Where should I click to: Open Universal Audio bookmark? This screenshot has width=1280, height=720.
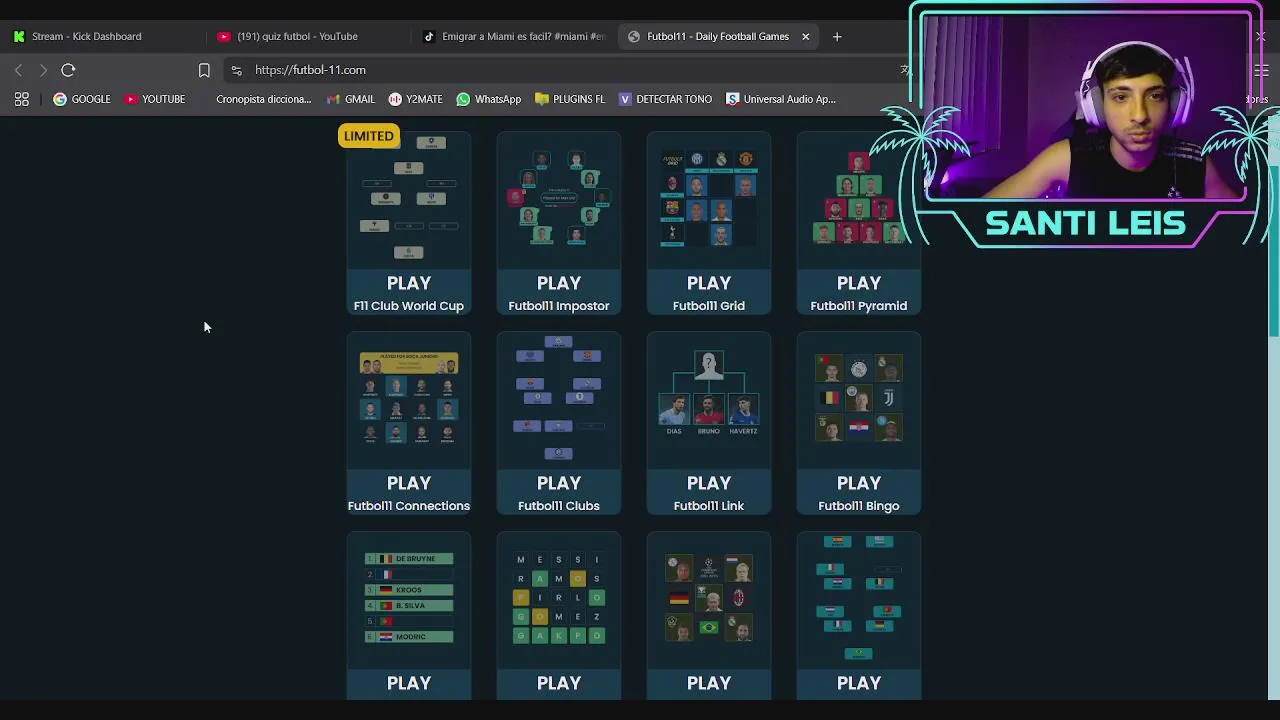point(781,99)
